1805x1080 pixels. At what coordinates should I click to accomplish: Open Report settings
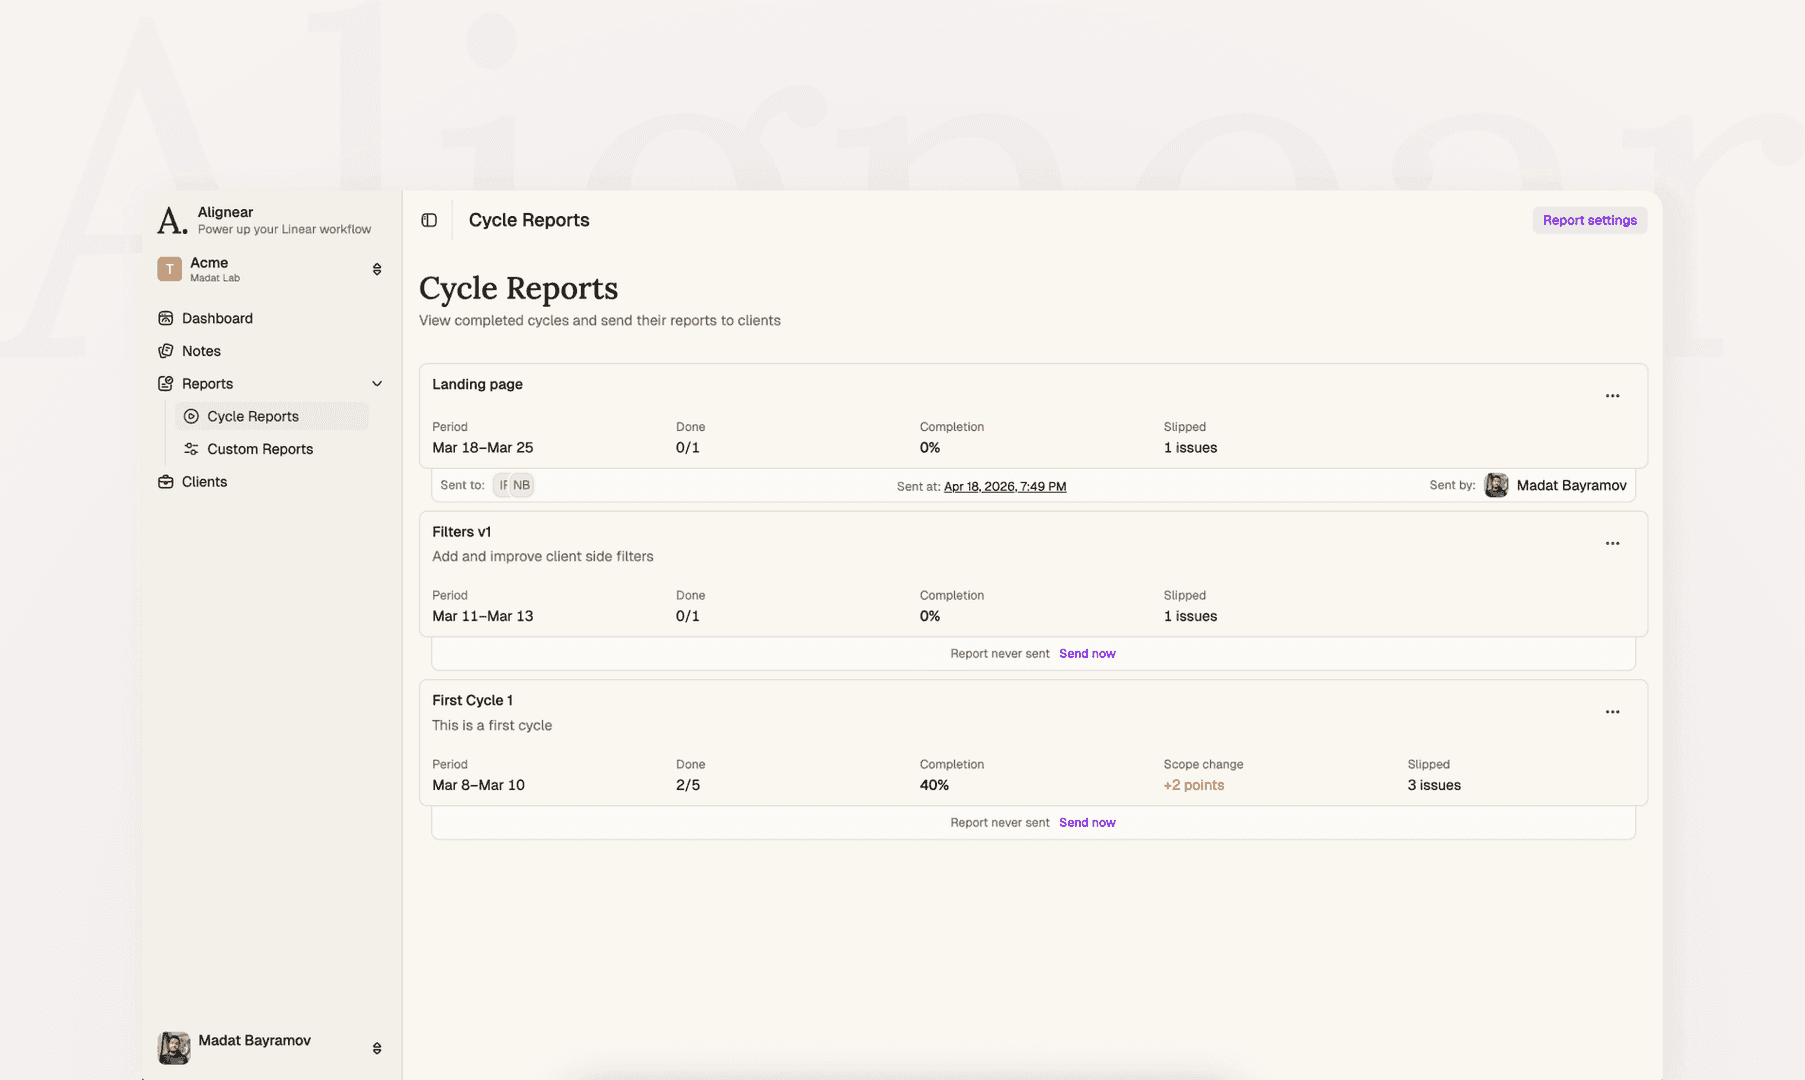[x=1589, y=220]
